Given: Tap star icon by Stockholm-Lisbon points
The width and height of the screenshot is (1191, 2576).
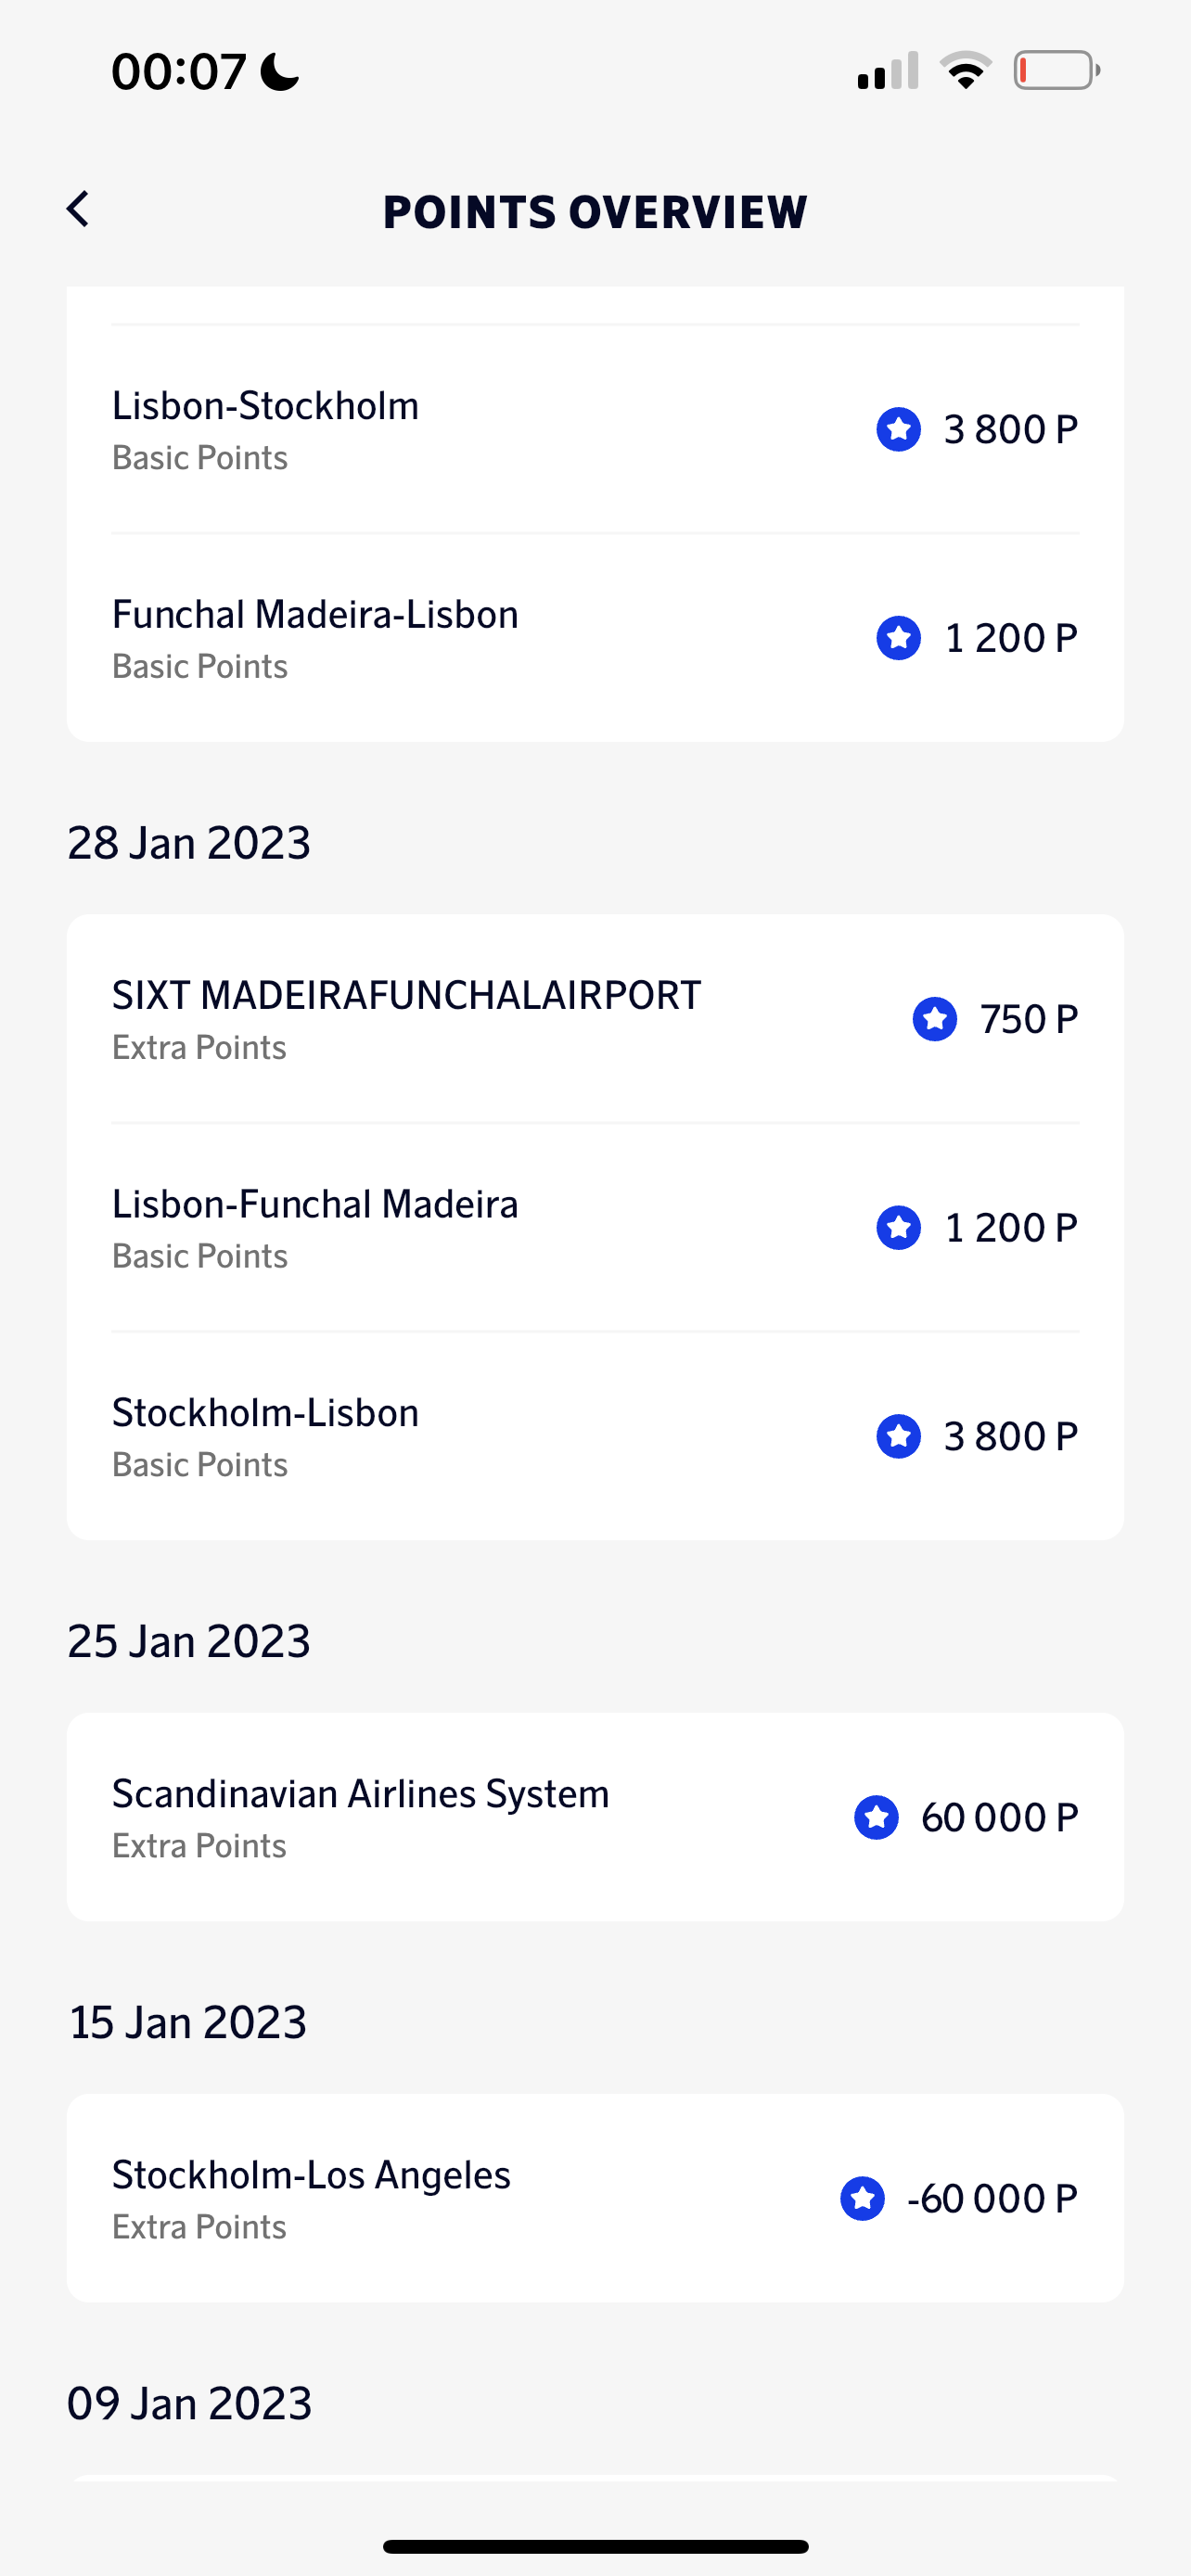Looking at the screenshot, I should click(x=898, y=1436).
